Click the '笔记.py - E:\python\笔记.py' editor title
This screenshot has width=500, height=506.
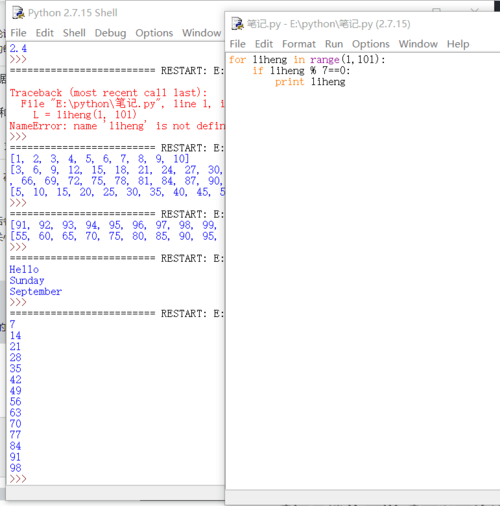point(329,24)
